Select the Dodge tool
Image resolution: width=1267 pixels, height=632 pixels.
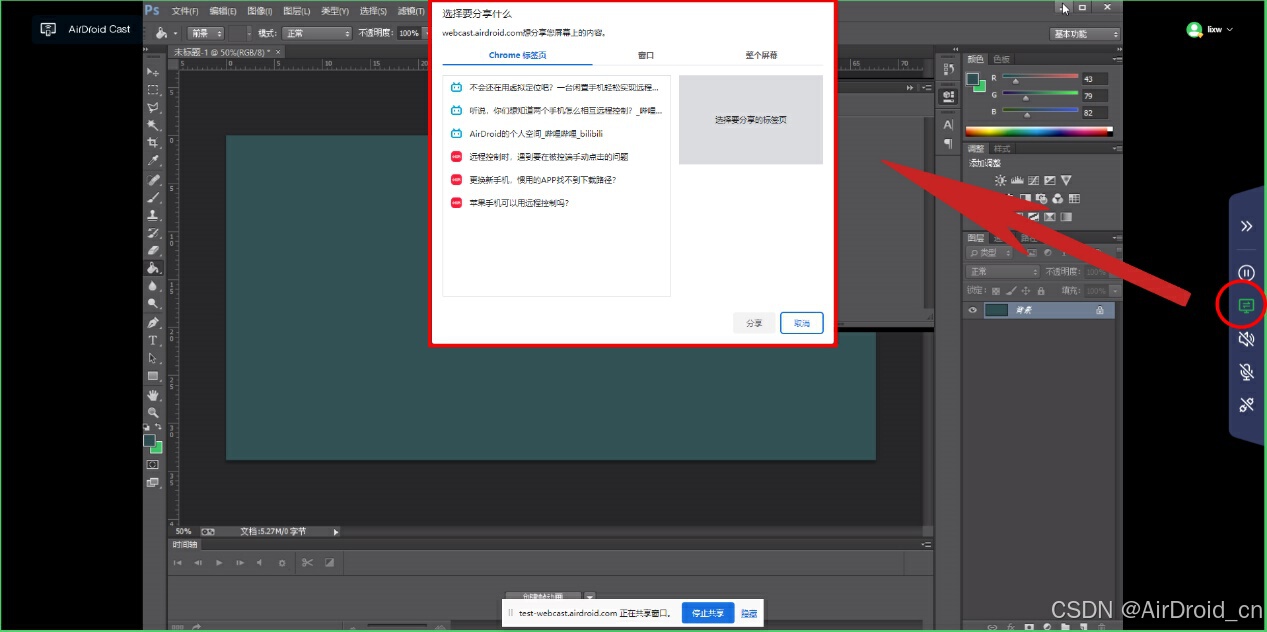point(153,303)
